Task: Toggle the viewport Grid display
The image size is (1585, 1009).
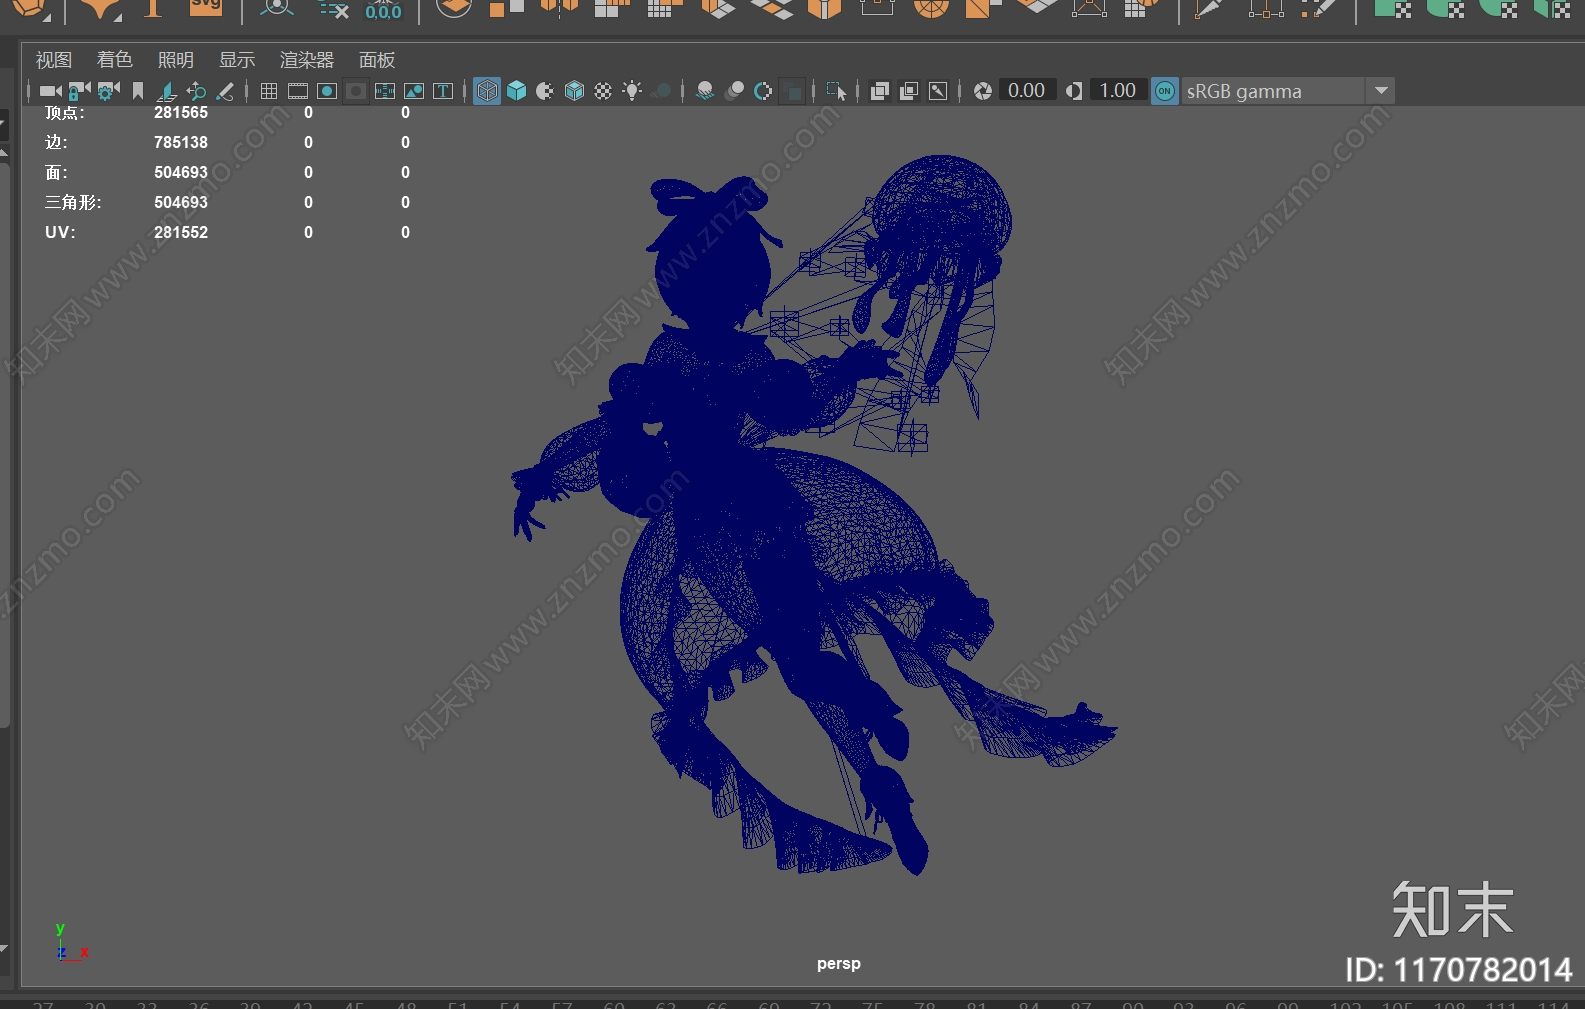Action: (x=269, y=91)
